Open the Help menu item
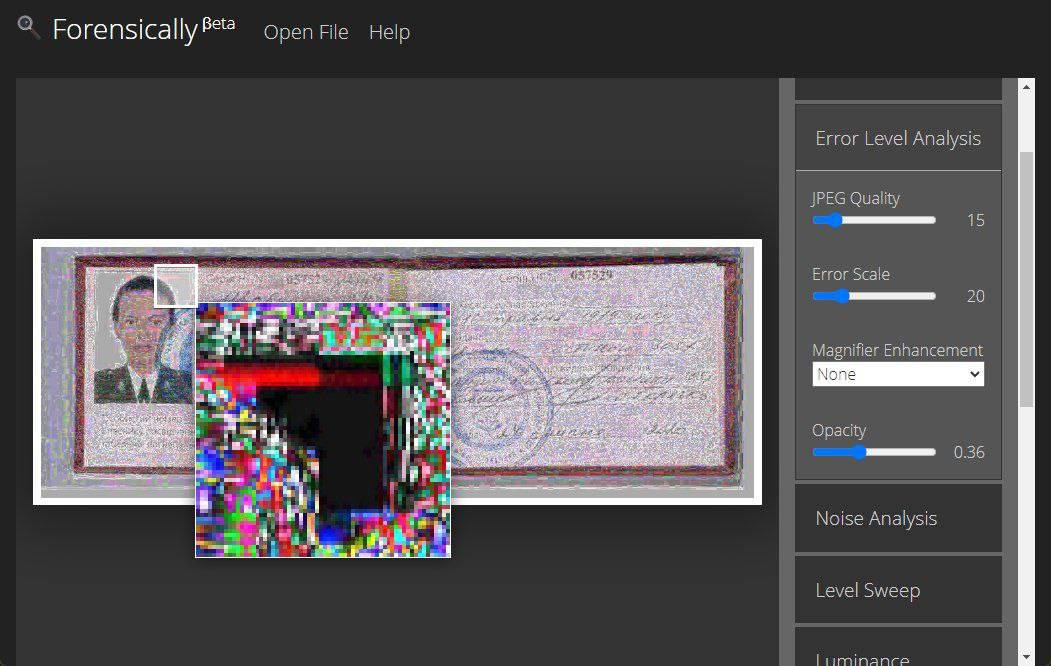1051x666 pixels. point(389,32)
